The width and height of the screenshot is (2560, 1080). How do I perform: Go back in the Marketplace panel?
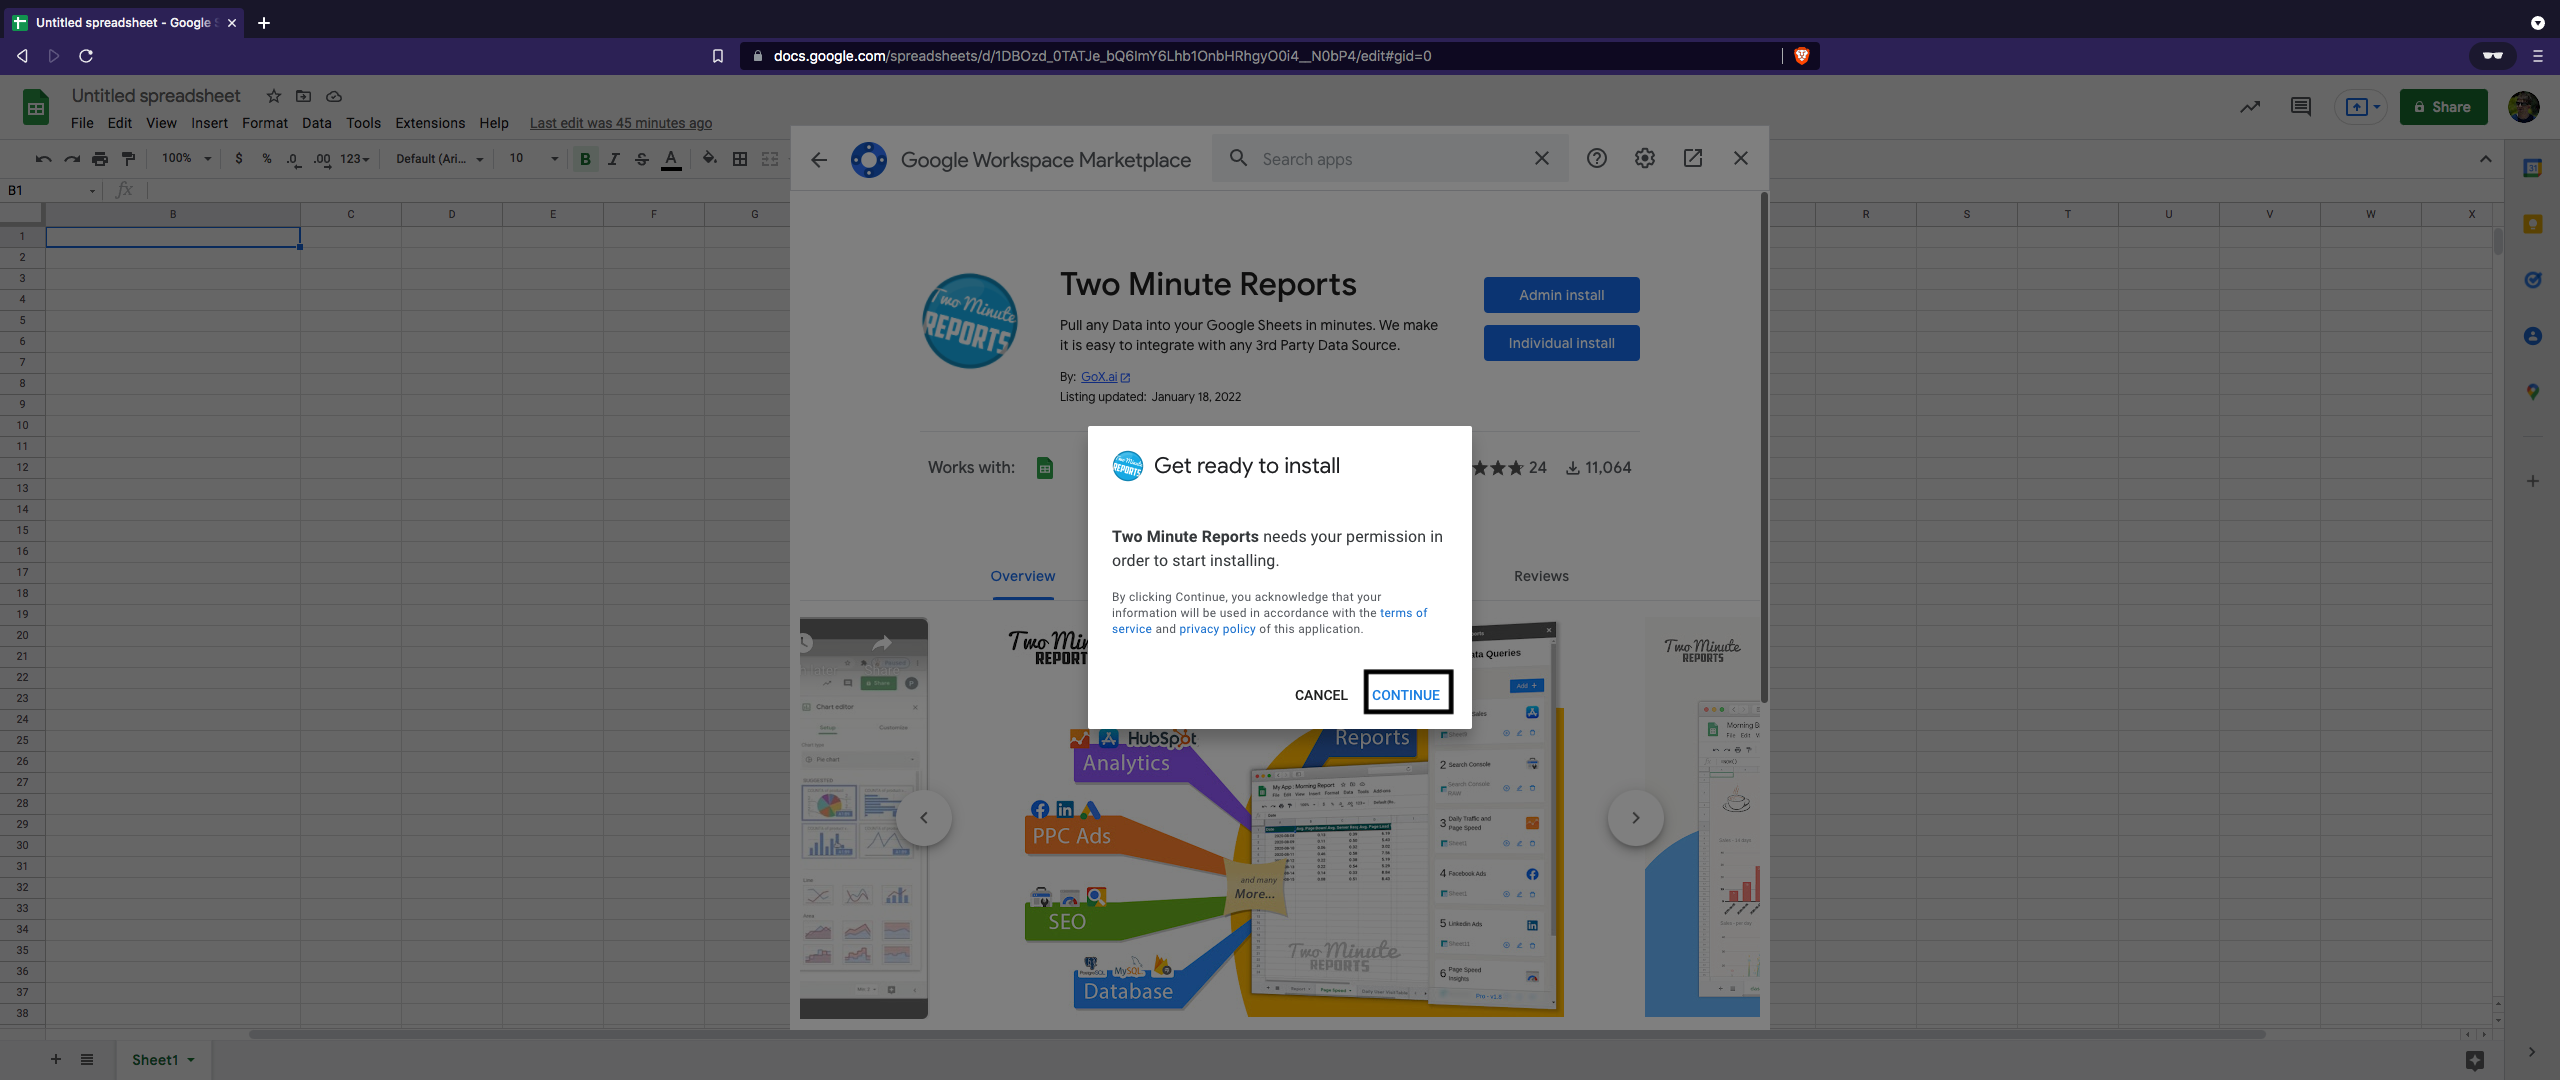[x=819, y=159]
